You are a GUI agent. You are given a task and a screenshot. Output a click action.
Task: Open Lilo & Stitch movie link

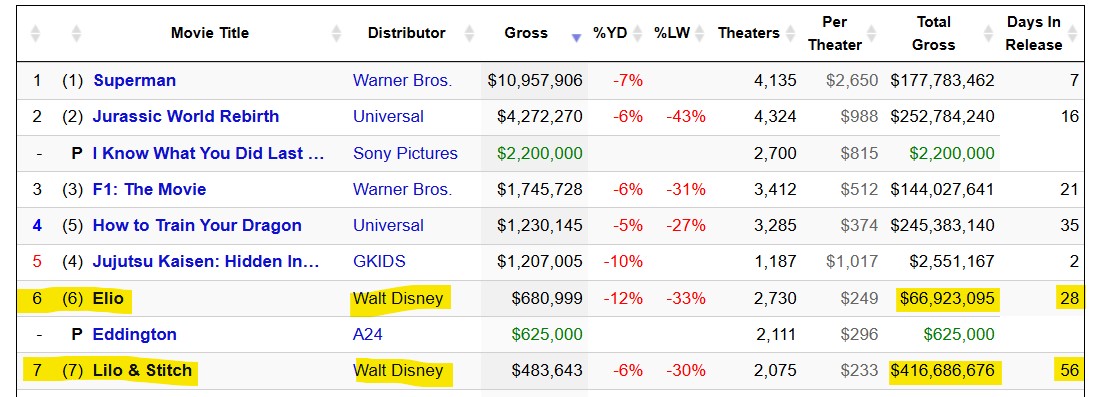(x=142, y=370)
